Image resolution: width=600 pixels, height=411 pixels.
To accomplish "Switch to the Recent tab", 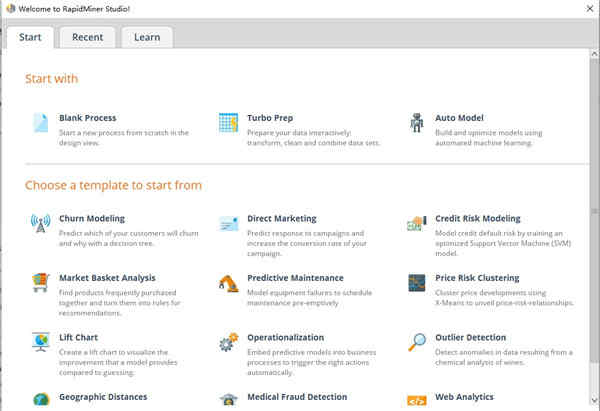I will point(87,37).
